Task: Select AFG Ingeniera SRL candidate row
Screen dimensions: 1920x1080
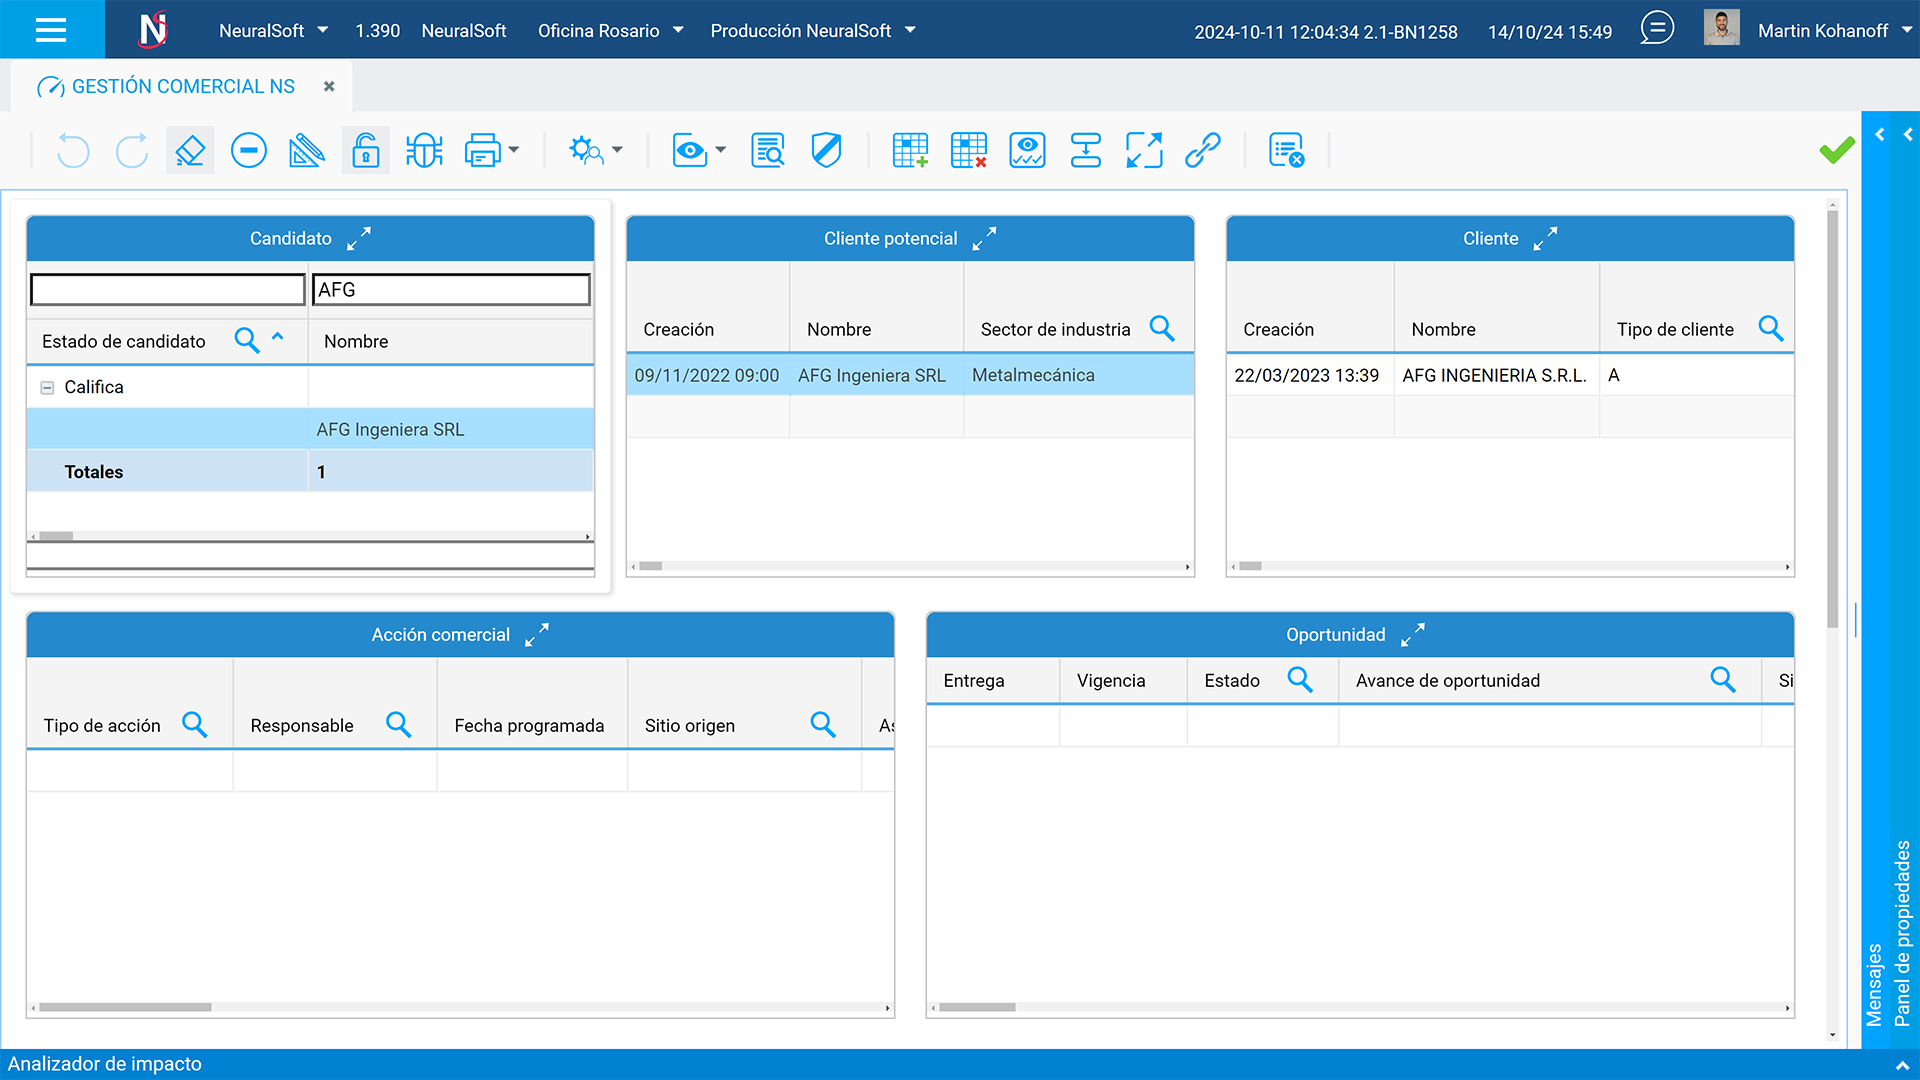Action: coord(310,429)
